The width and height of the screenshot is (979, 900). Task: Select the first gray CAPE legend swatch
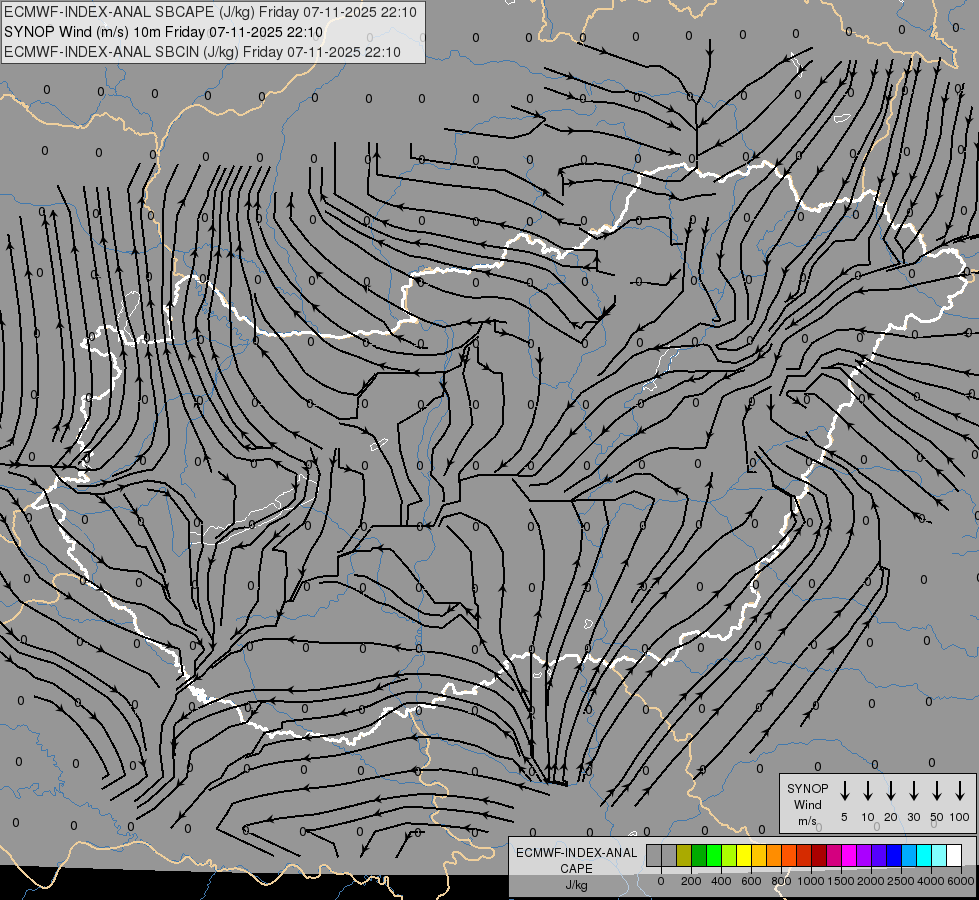654,855
